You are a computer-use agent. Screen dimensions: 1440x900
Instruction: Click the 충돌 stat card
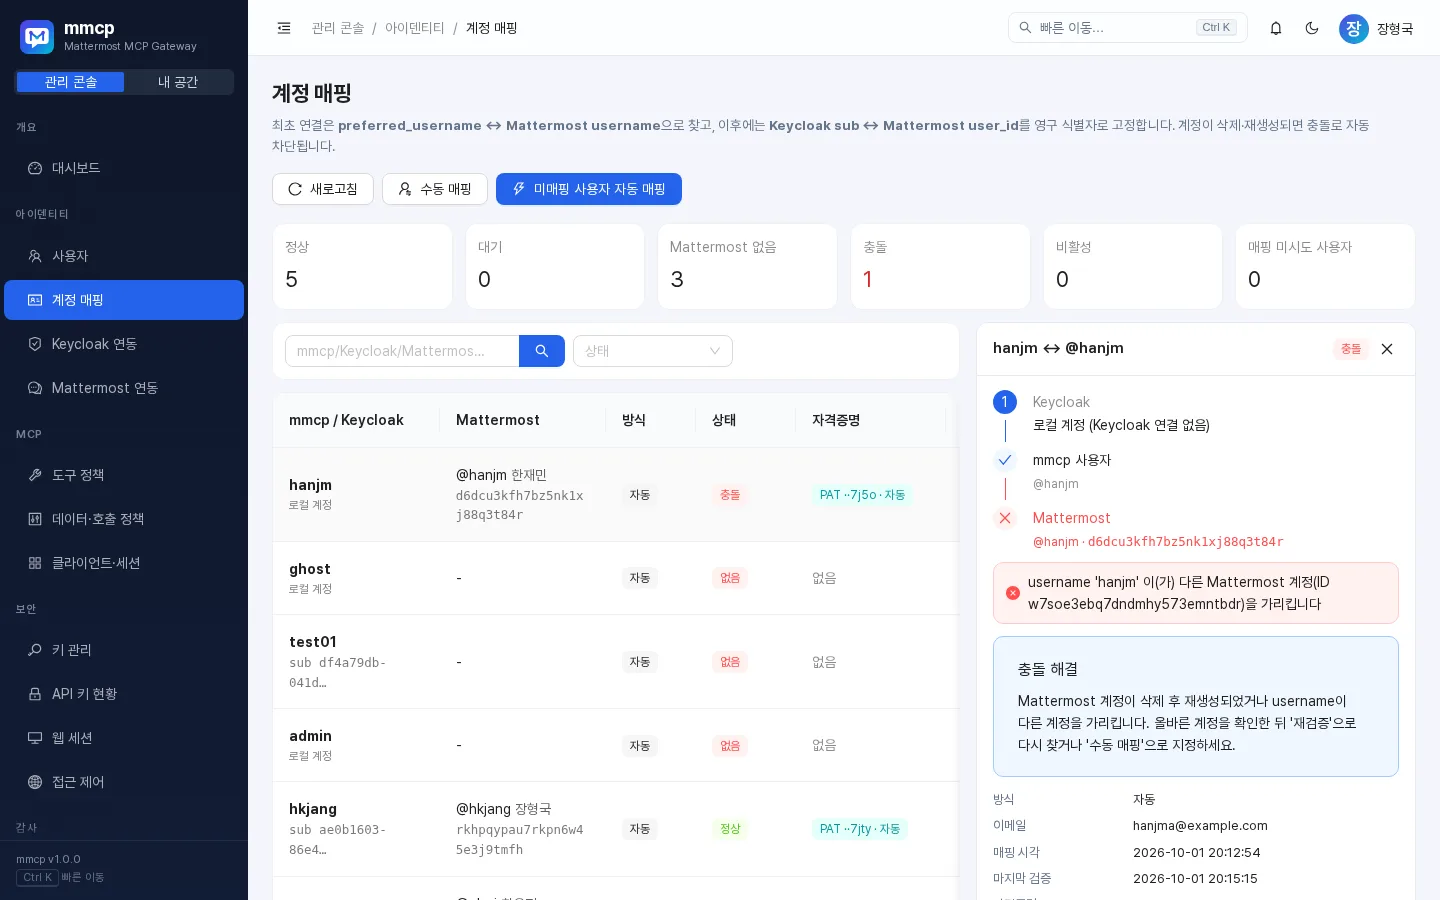[x=940, y=266]
